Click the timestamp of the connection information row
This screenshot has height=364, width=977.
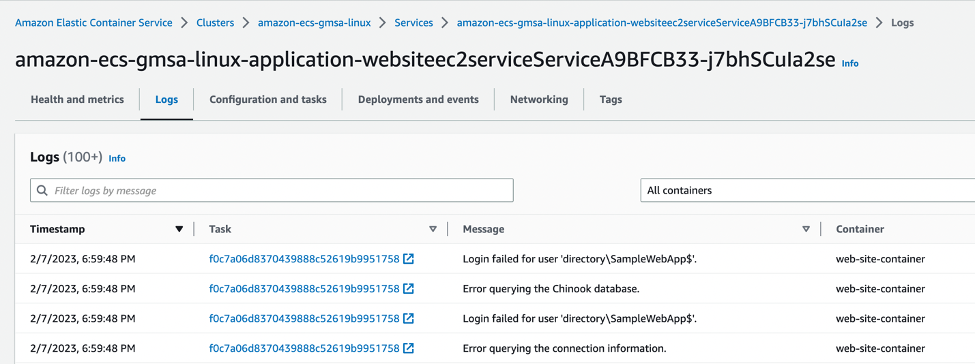pos(82,348)
